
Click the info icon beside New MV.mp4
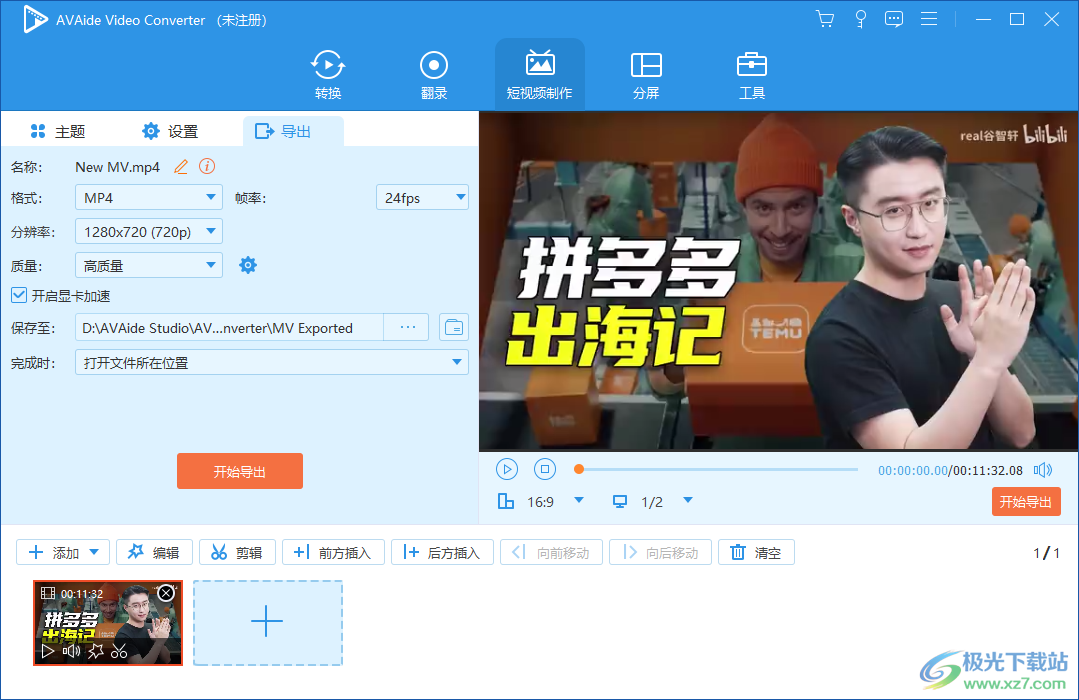(207, 167)
